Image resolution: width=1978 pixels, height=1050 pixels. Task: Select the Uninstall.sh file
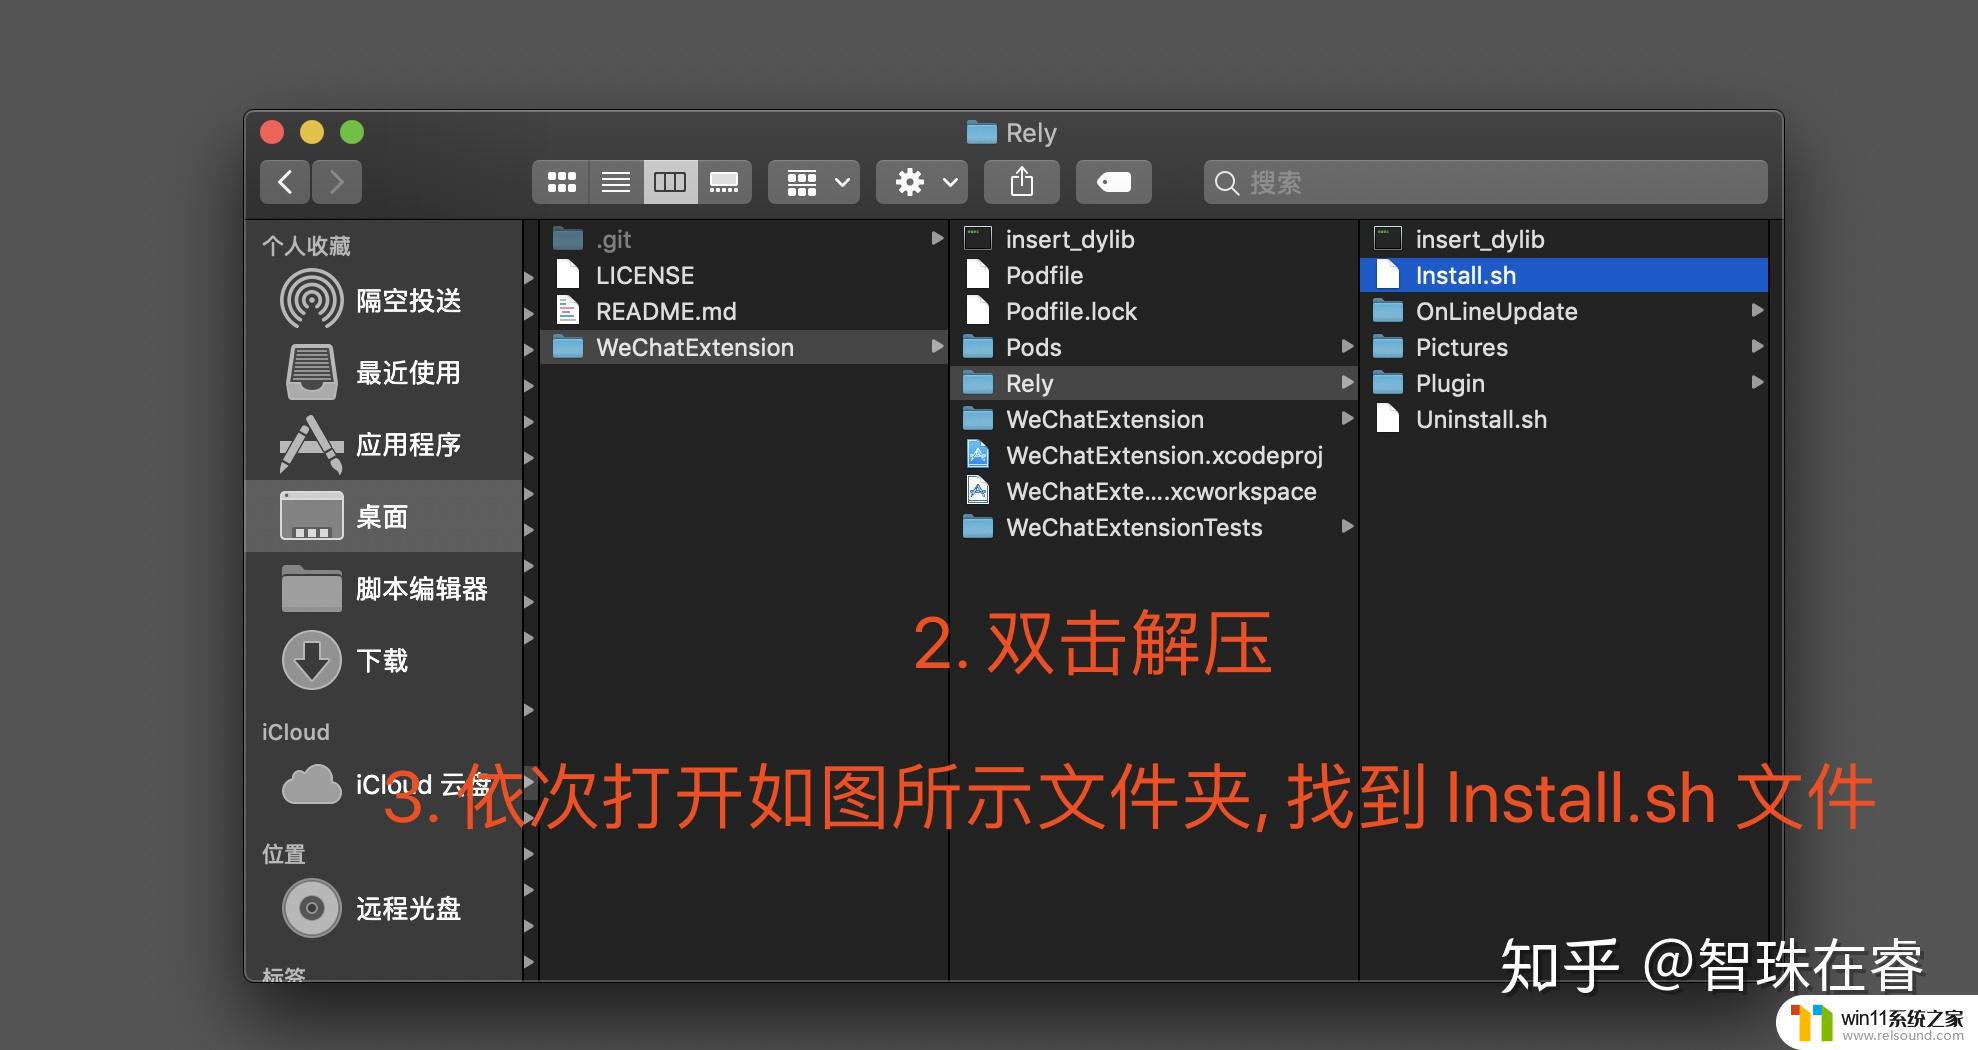[1564, 419]
